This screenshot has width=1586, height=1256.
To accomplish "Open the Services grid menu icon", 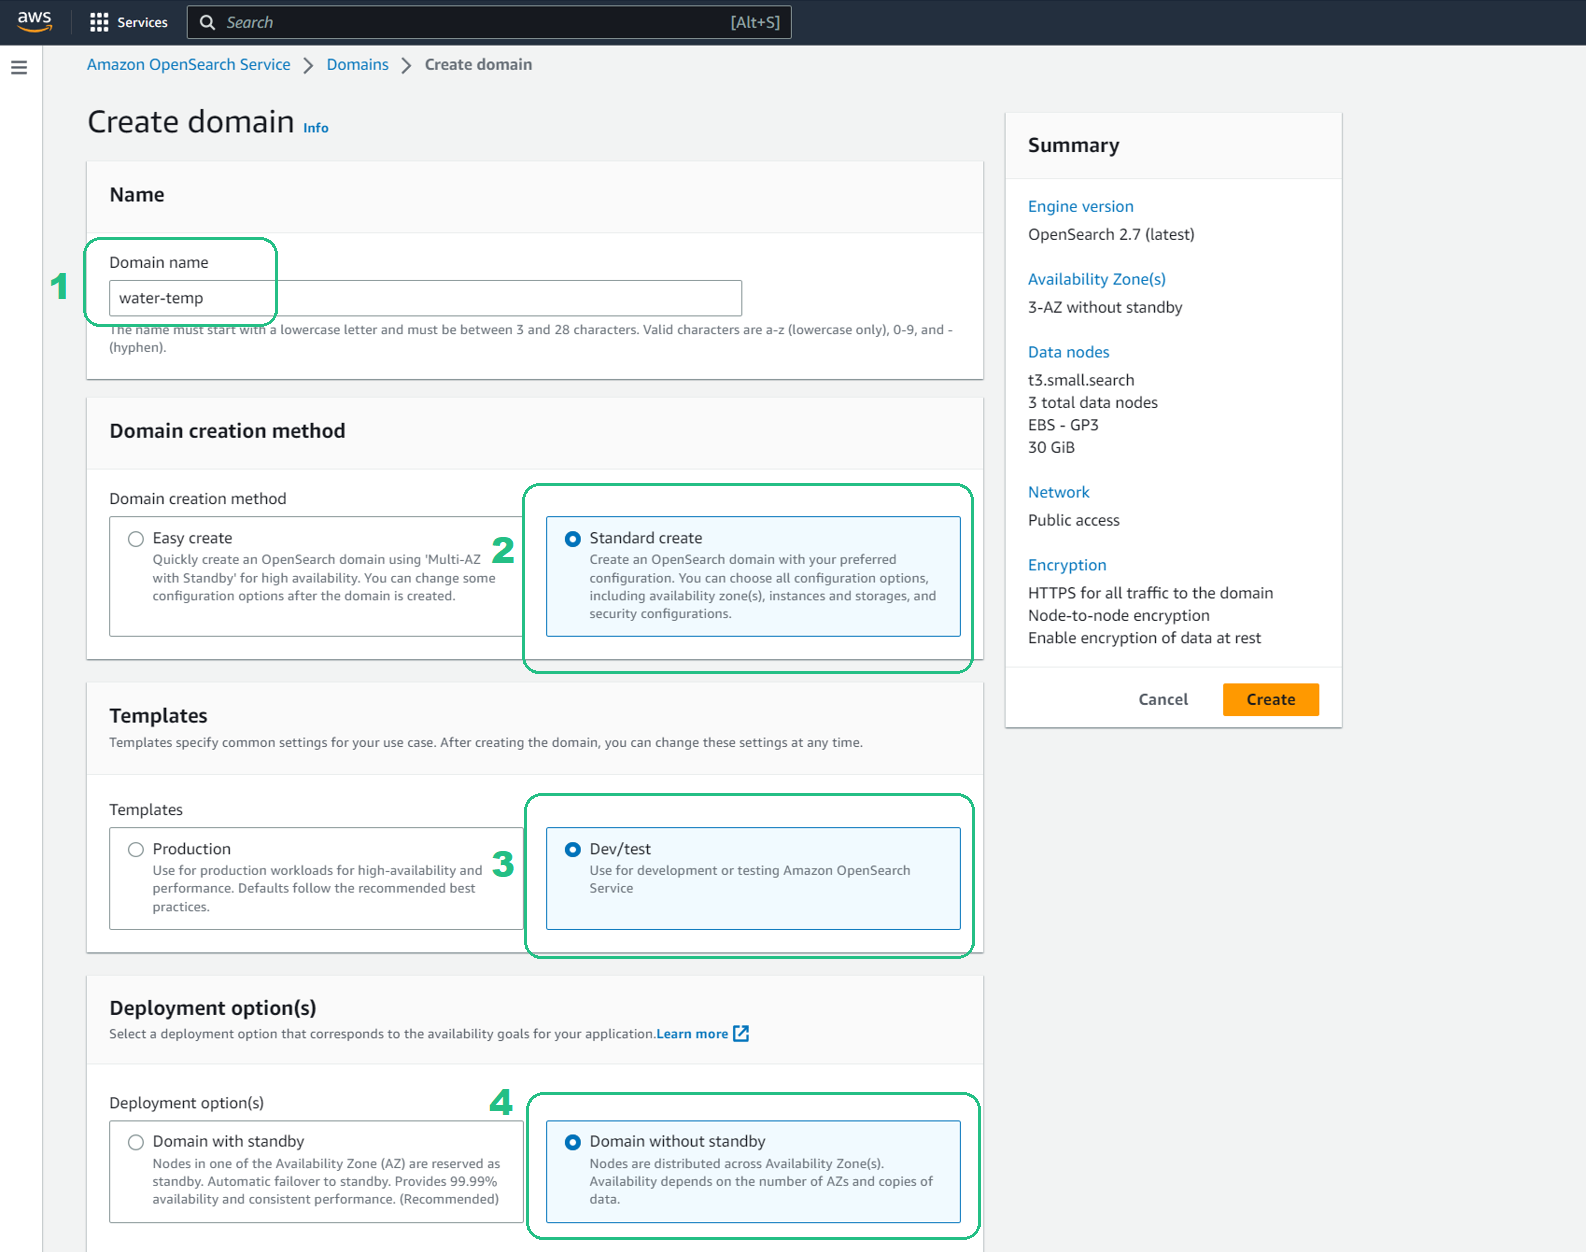I will click(99, 22).
